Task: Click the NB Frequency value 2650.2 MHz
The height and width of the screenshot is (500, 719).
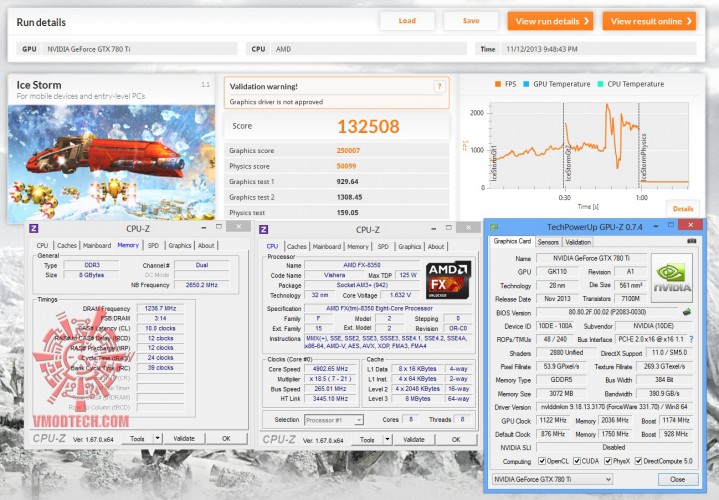Action: [x=202, y=285]
